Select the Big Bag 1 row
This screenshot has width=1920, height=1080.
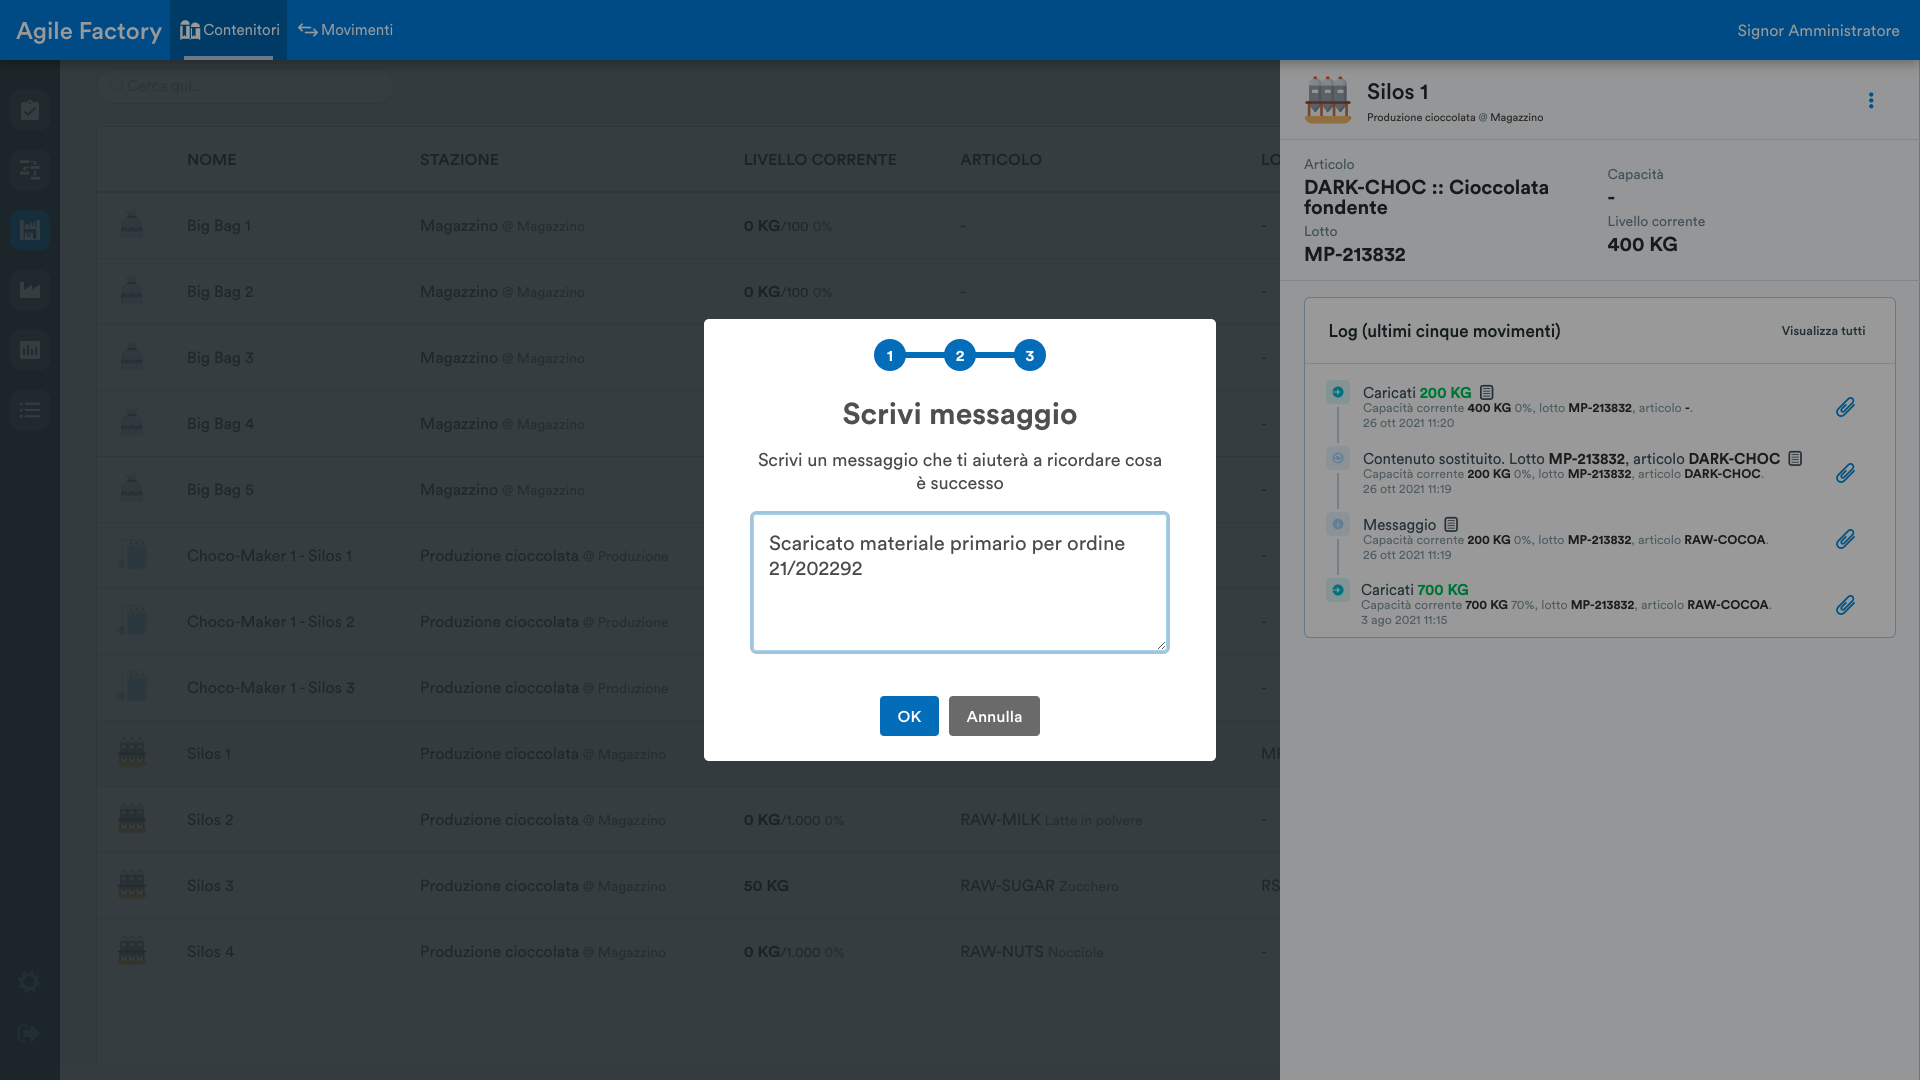point(688,226)
